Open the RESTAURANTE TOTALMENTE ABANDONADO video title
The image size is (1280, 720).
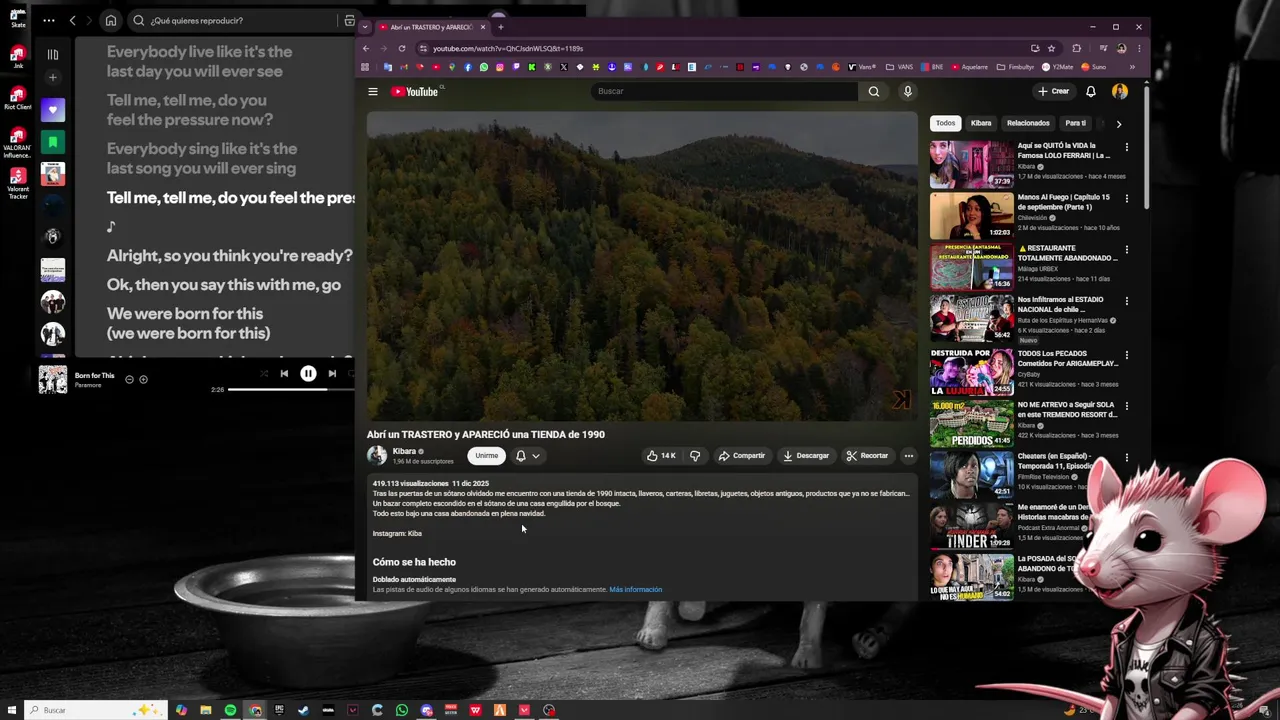[x=1067, y=253]
